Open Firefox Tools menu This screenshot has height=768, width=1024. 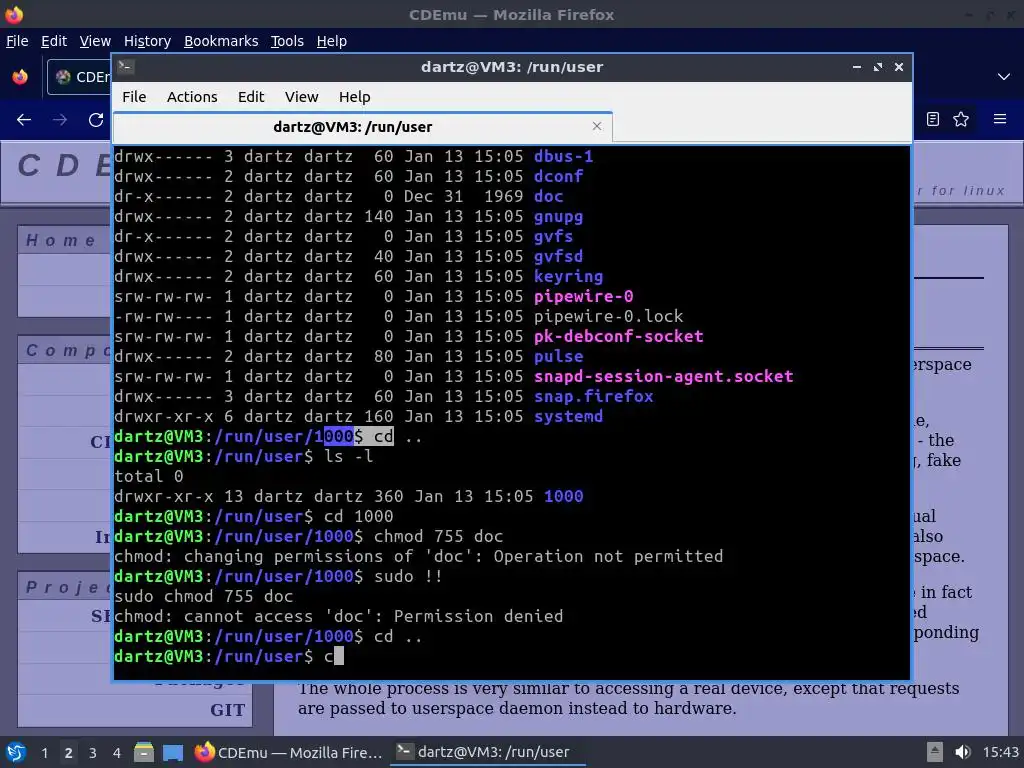(287, 41)
